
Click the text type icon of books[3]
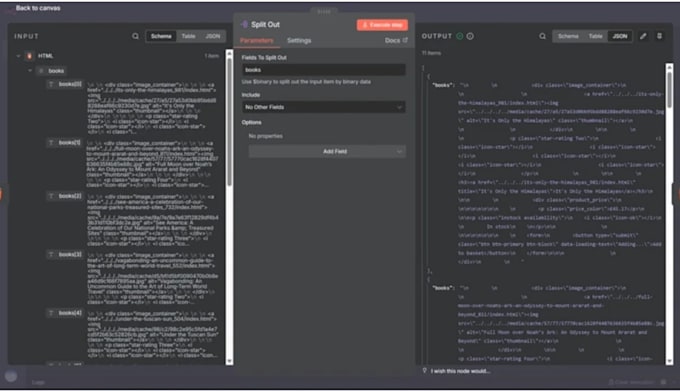(x=51, y=254)
